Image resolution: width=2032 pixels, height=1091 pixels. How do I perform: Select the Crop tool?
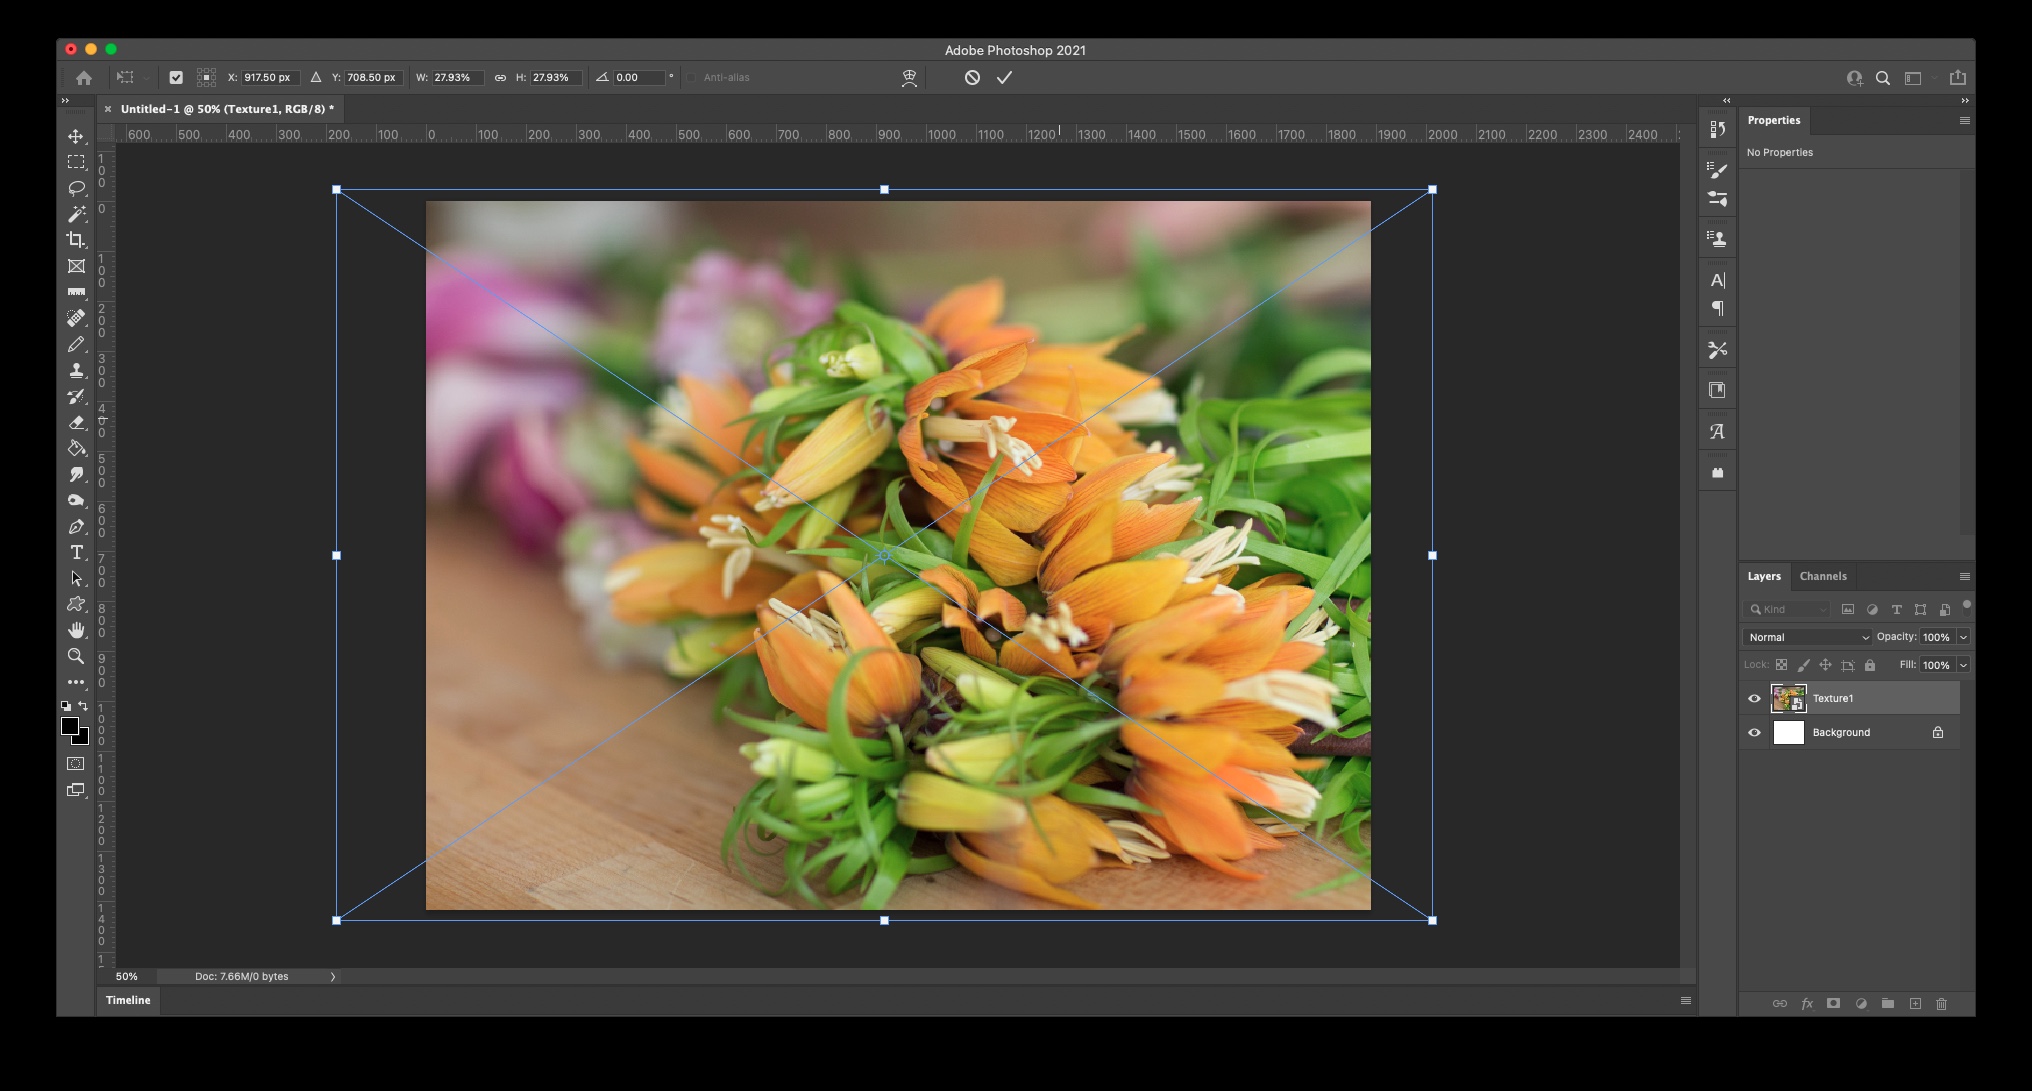point(76,240)
